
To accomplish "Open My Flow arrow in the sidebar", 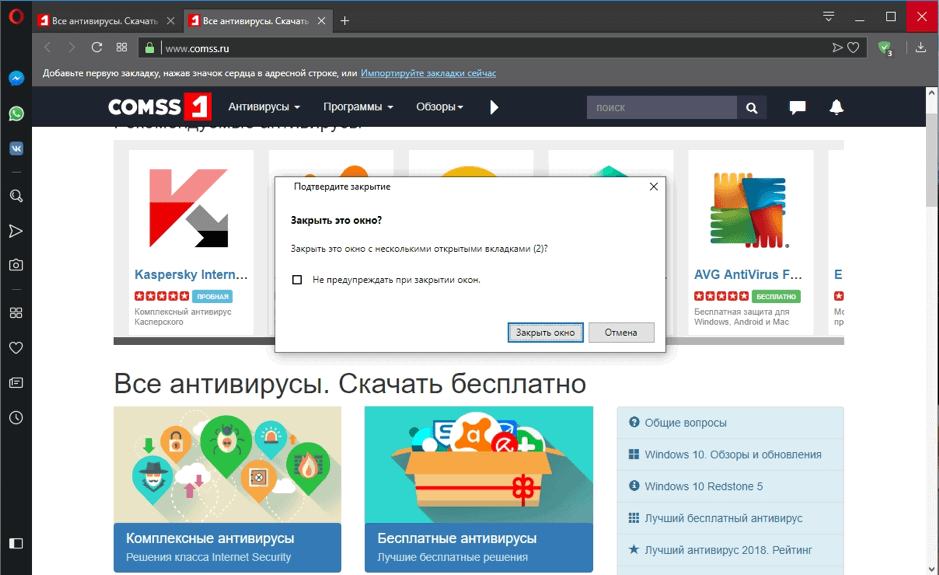I will 16,231.
